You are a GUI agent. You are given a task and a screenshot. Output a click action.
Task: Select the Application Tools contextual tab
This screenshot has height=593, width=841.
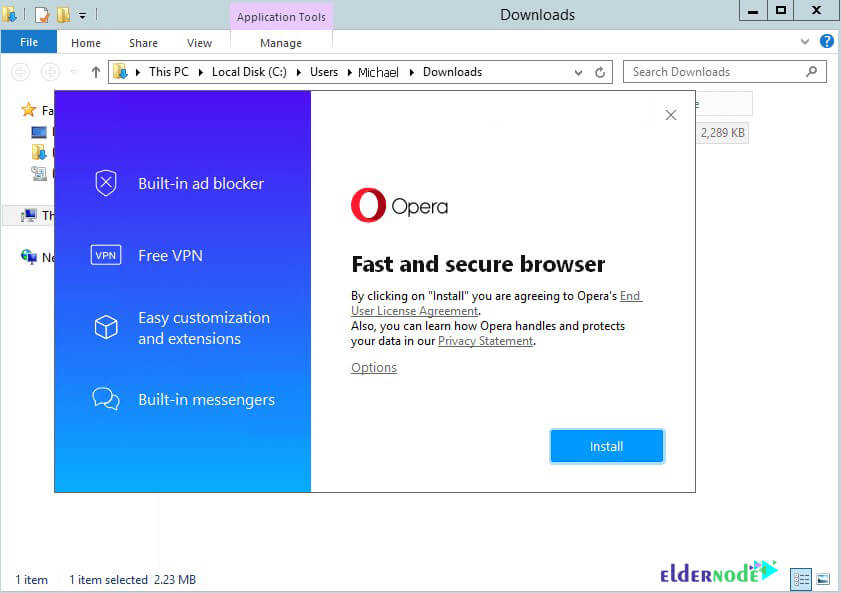(281, 17)
